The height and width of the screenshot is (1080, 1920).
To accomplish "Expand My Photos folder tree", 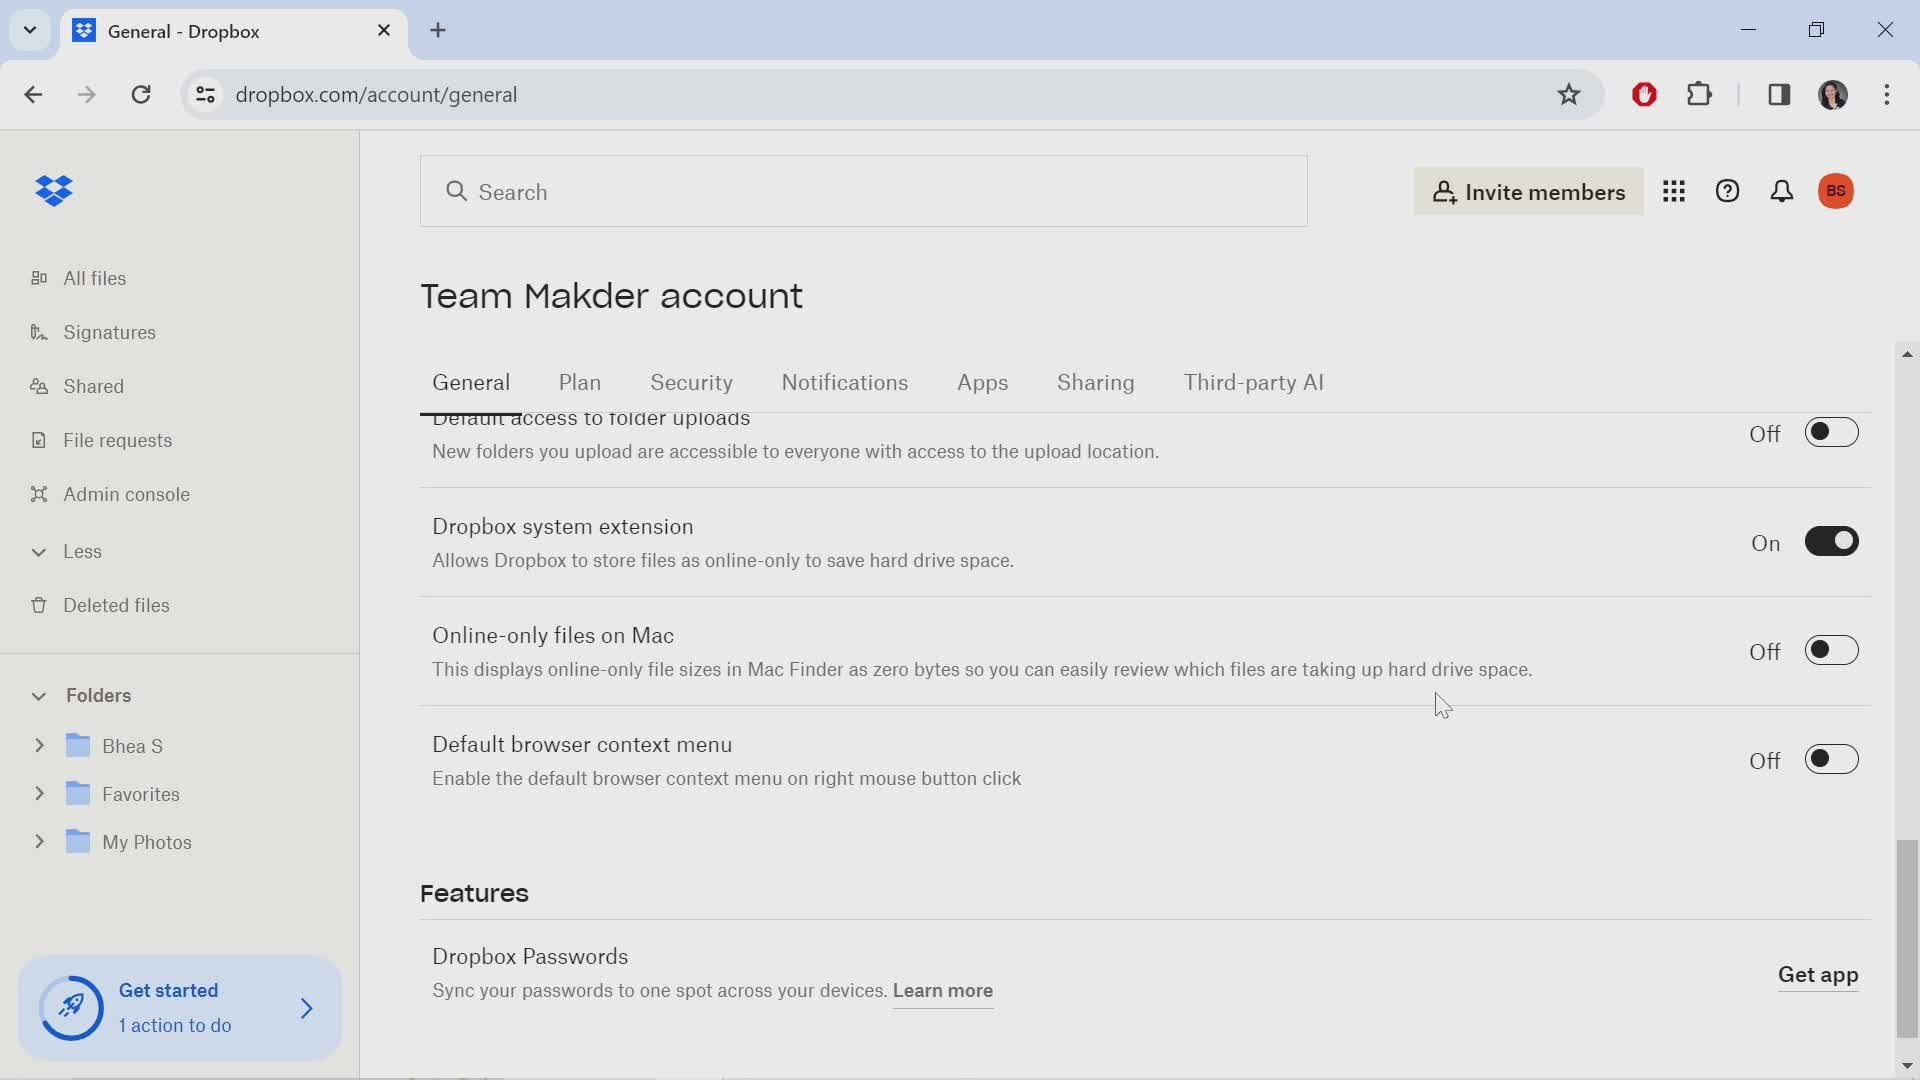I will [x=38, y=841].
